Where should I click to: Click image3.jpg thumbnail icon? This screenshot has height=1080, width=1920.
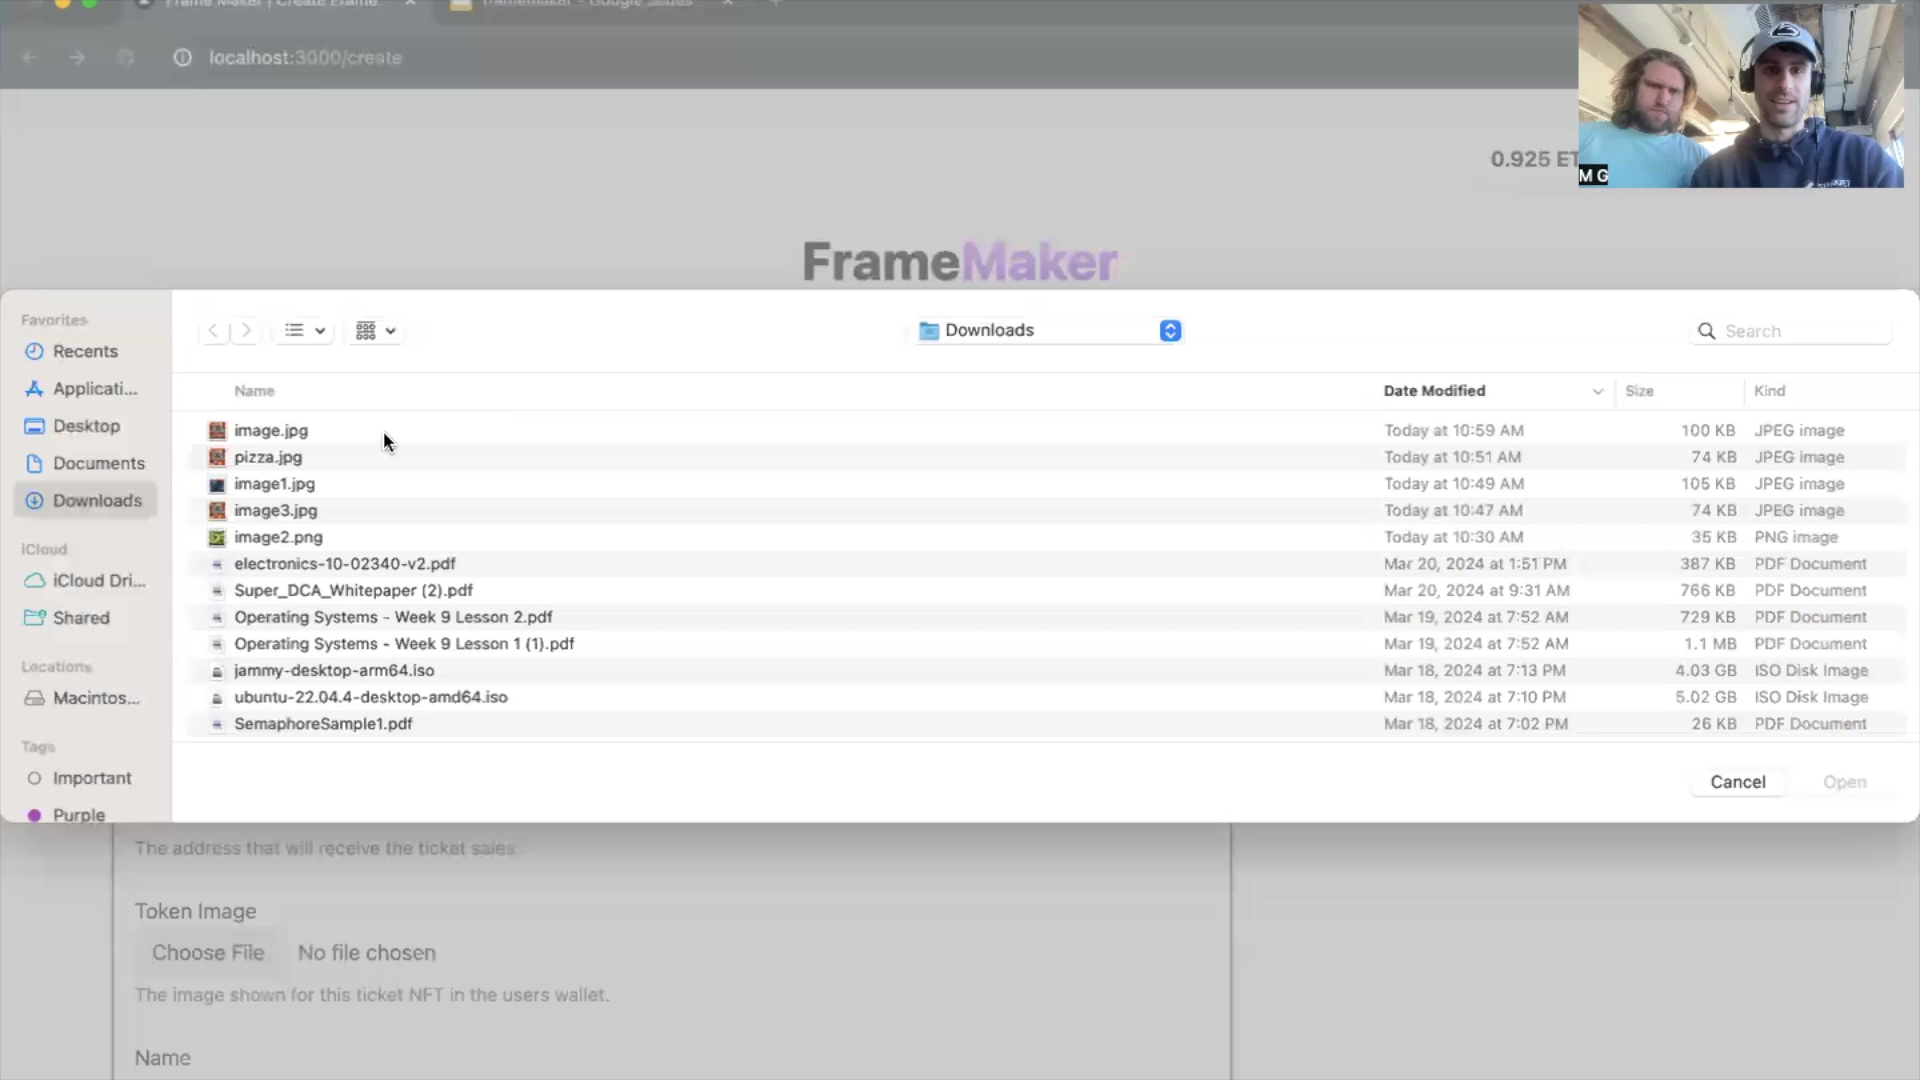point(217,511)
